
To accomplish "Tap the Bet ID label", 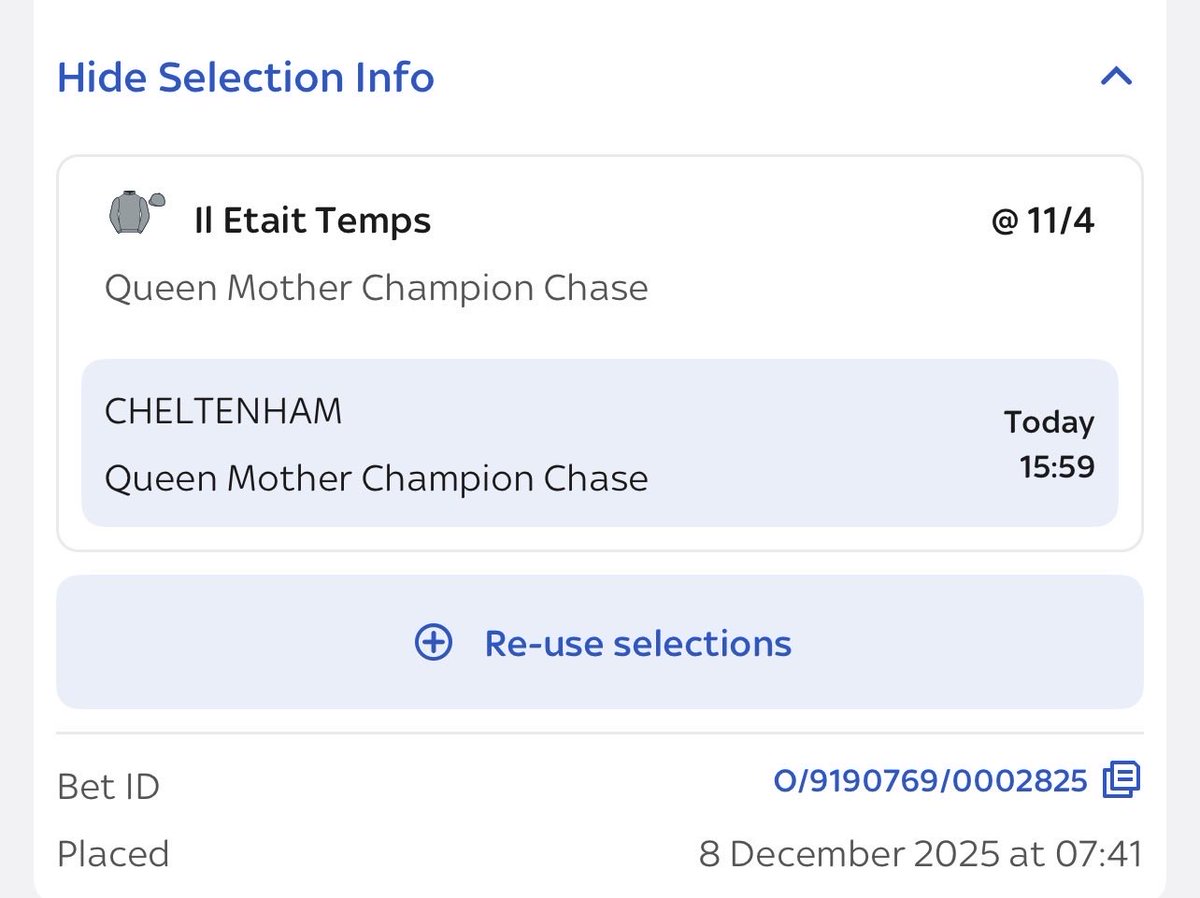I will click(108, 787).
